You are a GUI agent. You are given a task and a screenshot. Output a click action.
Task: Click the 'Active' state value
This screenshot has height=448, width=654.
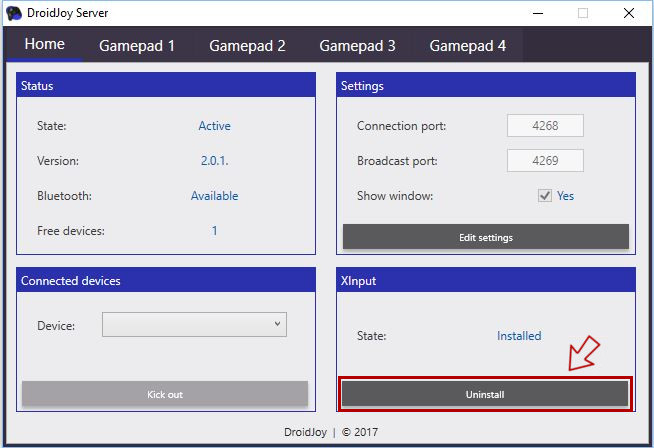tap(214, 126)
